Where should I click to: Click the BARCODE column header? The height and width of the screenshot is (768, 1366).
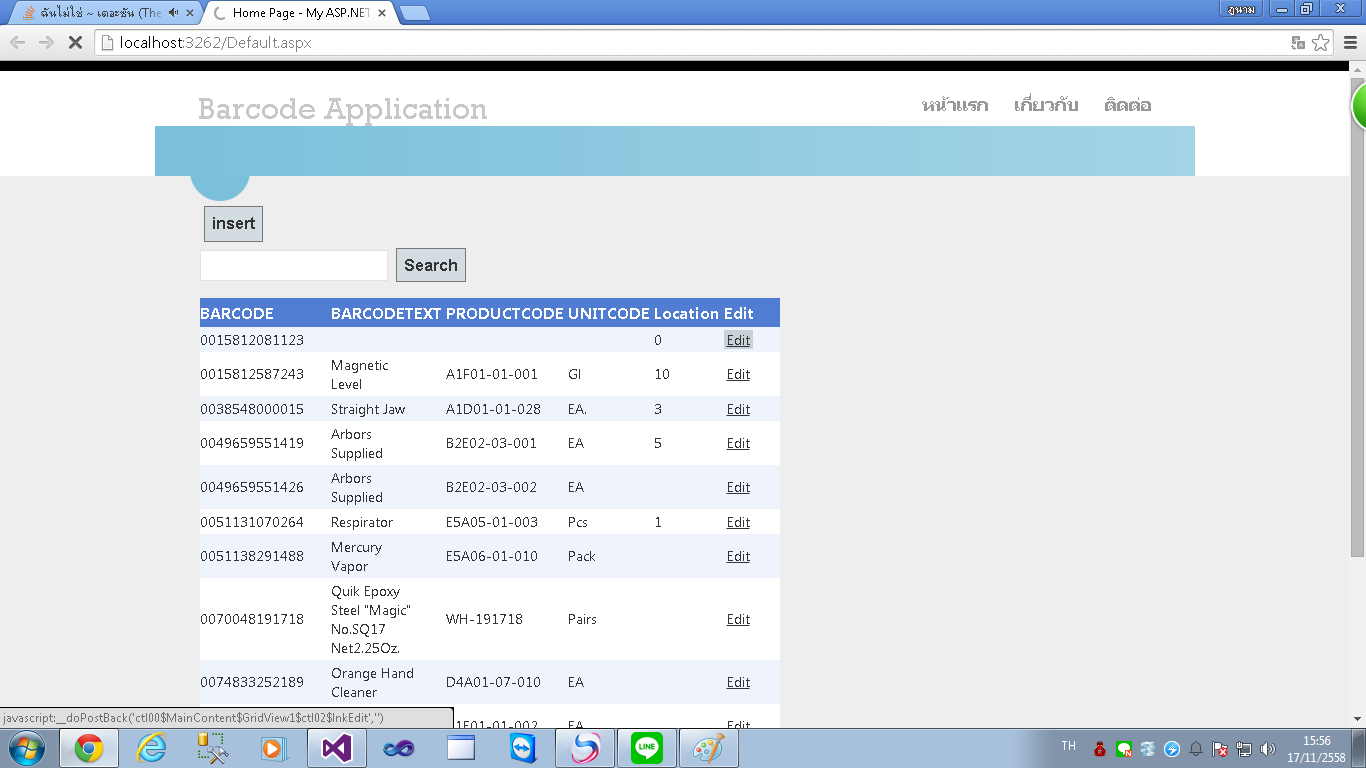coord(237,313)
